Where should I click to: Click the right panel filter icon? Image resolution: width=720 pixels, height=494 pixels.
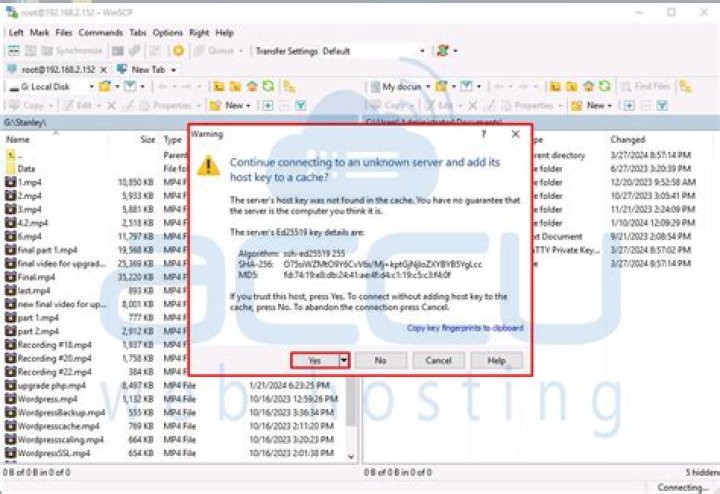[x=467, y=86]
